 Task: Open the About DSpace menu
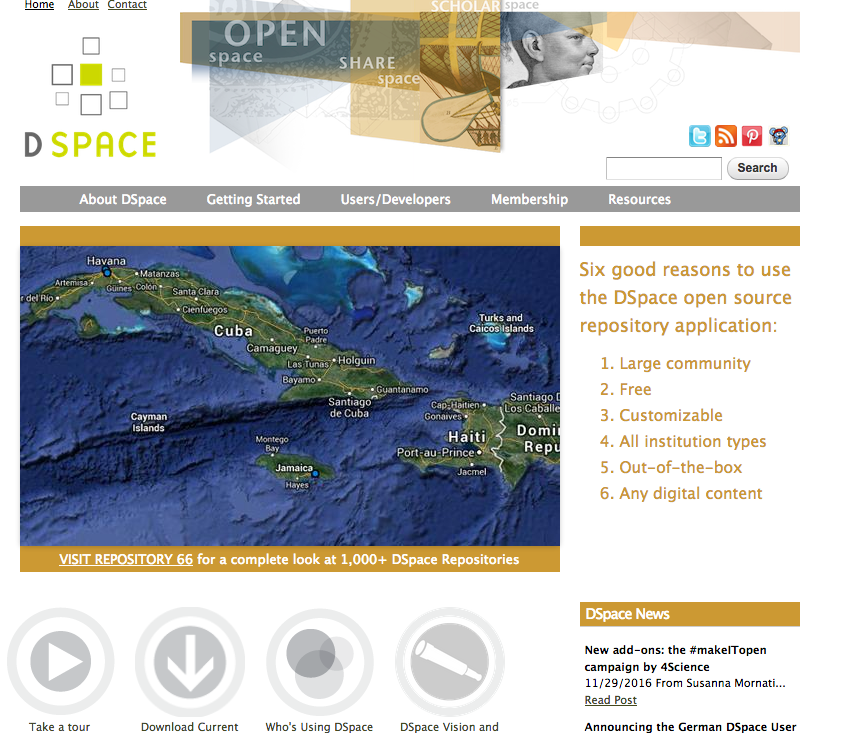pos(123,200)
